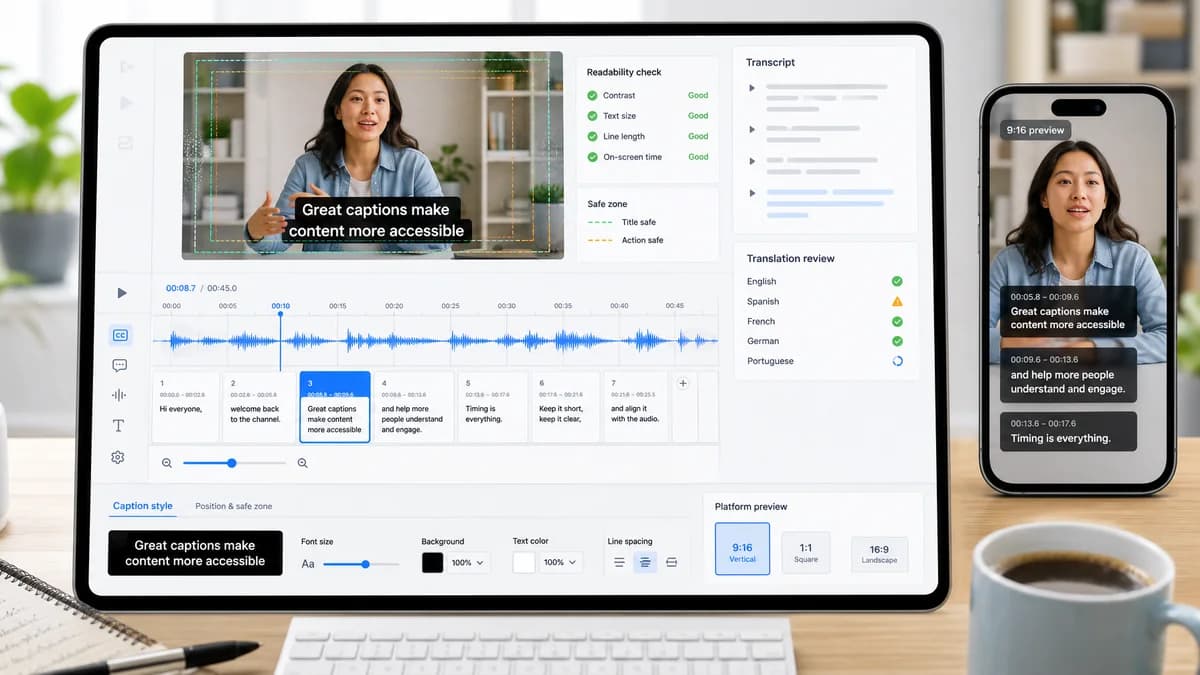Choose the widest line spacing option
This screenshot has width=1200, height=675.
pyautogui.click(x=671, y=563)
